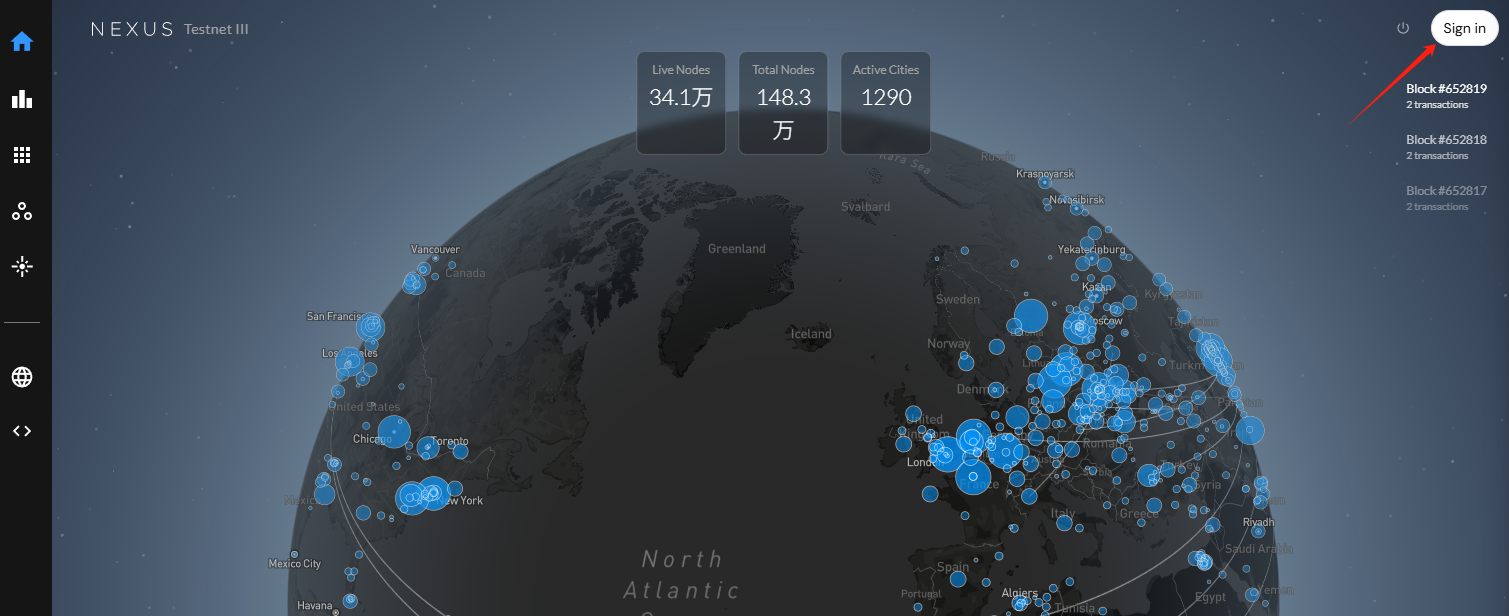Image resolution: width=1509 pixels, height=616 pixels.
Task: Click the Testnet III network label
Action: tap(216, 30)
